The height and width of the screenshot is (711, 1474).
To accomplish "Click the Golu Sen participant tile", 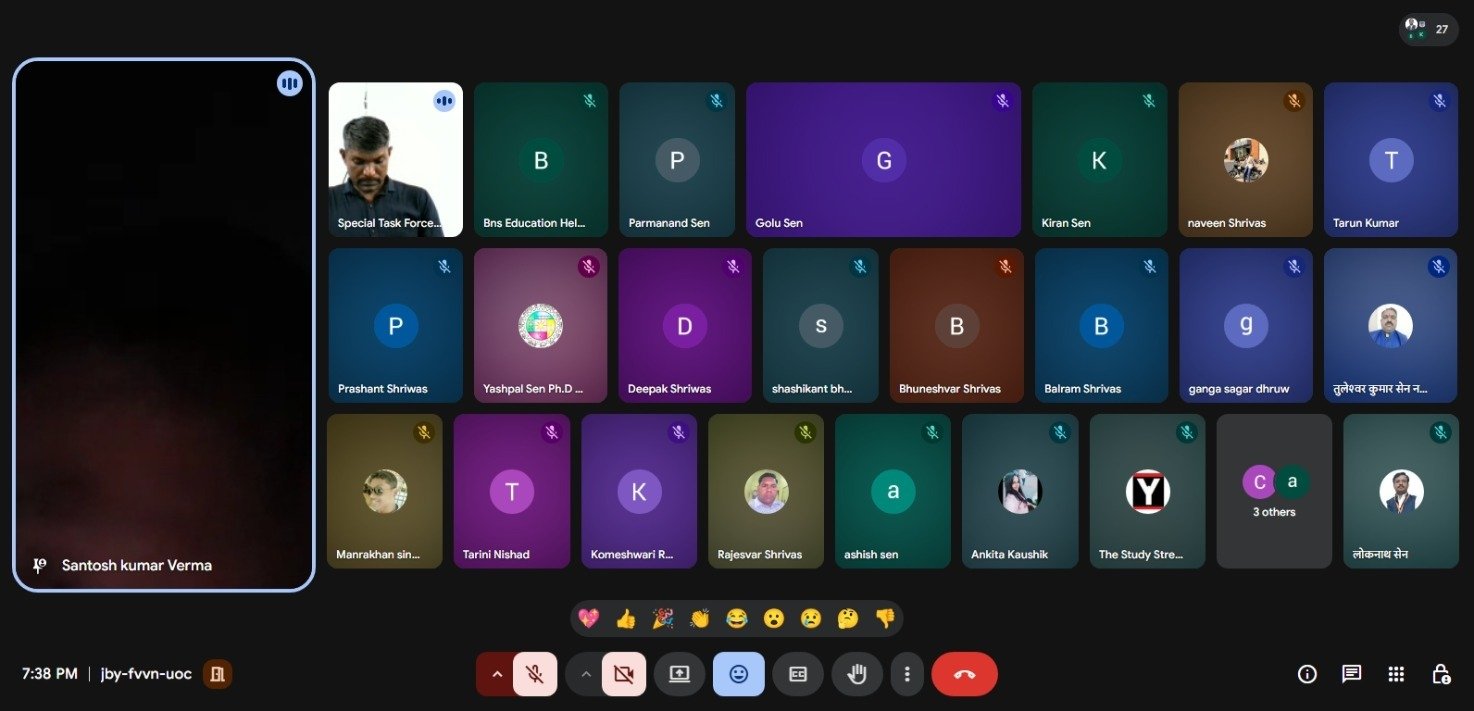I will (883, 160).
